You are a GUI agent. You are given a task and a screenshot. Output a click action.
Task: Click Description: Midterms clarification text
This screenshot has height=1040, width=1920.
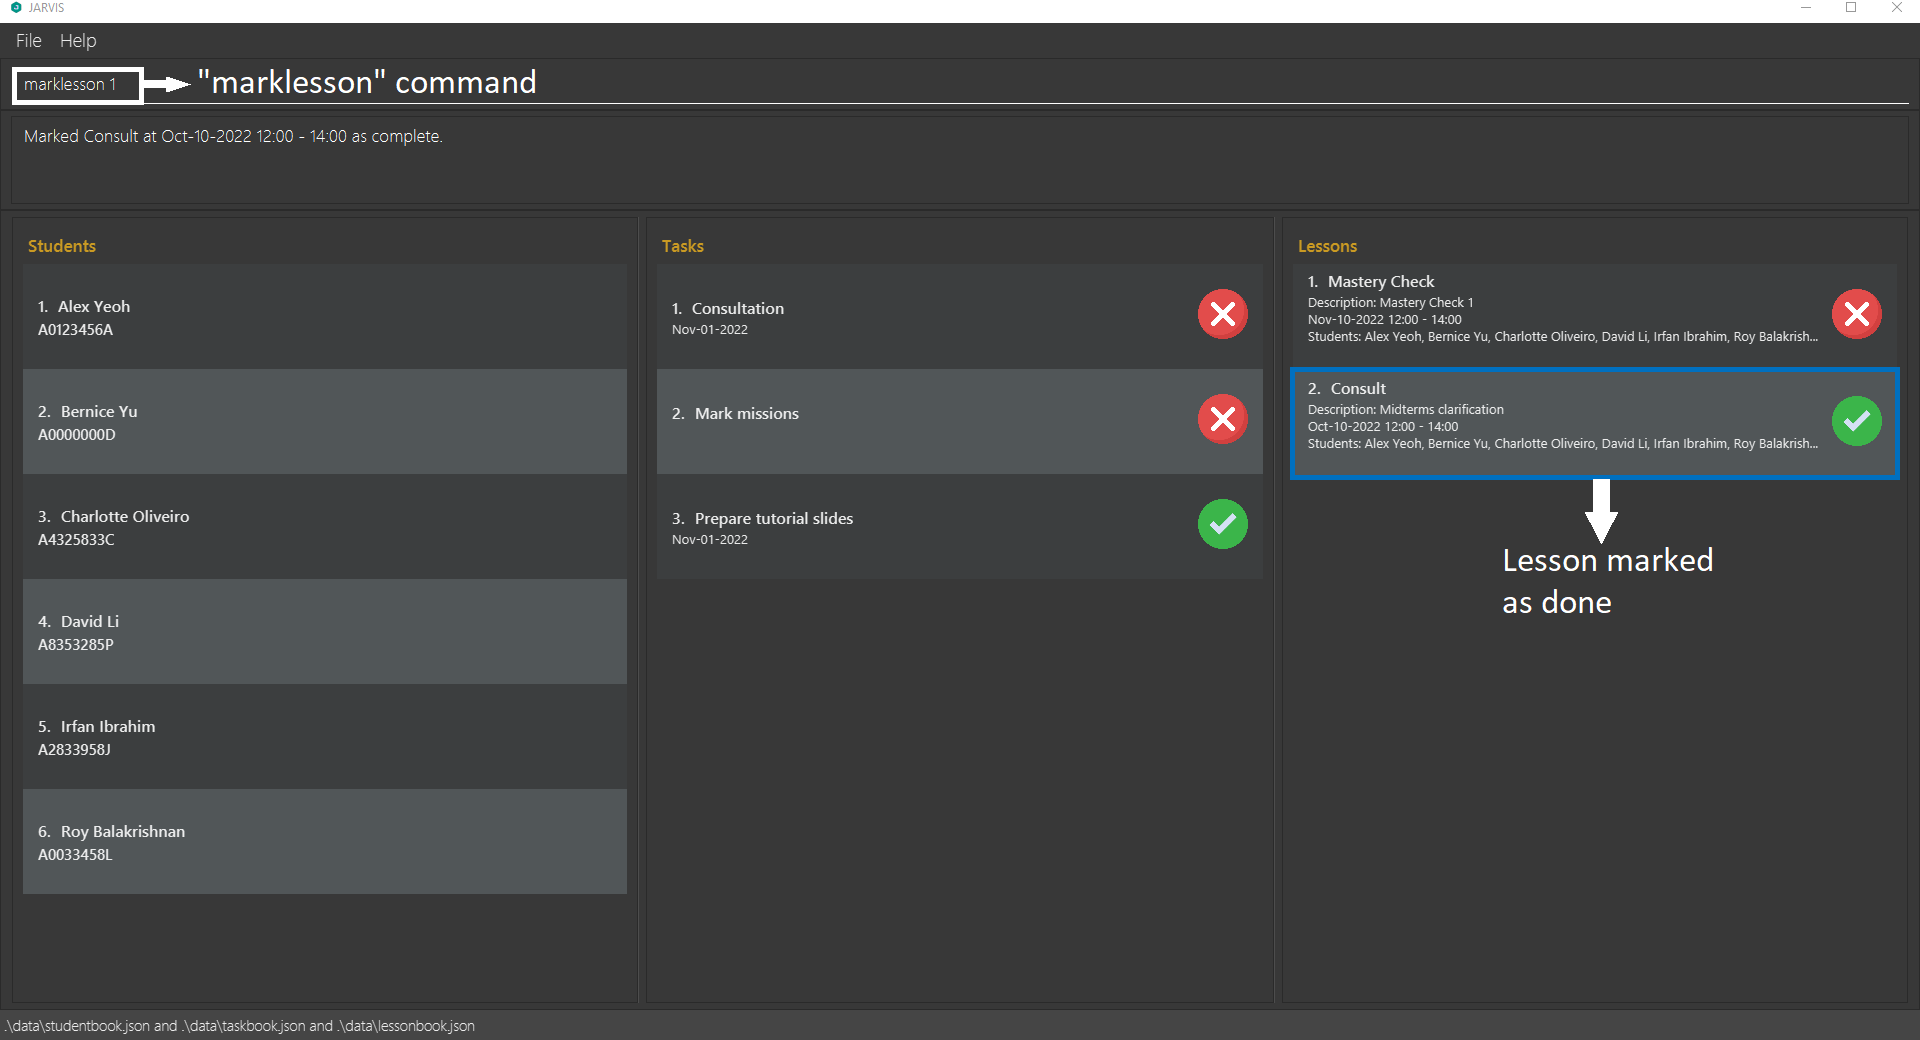click(1406, 410)
